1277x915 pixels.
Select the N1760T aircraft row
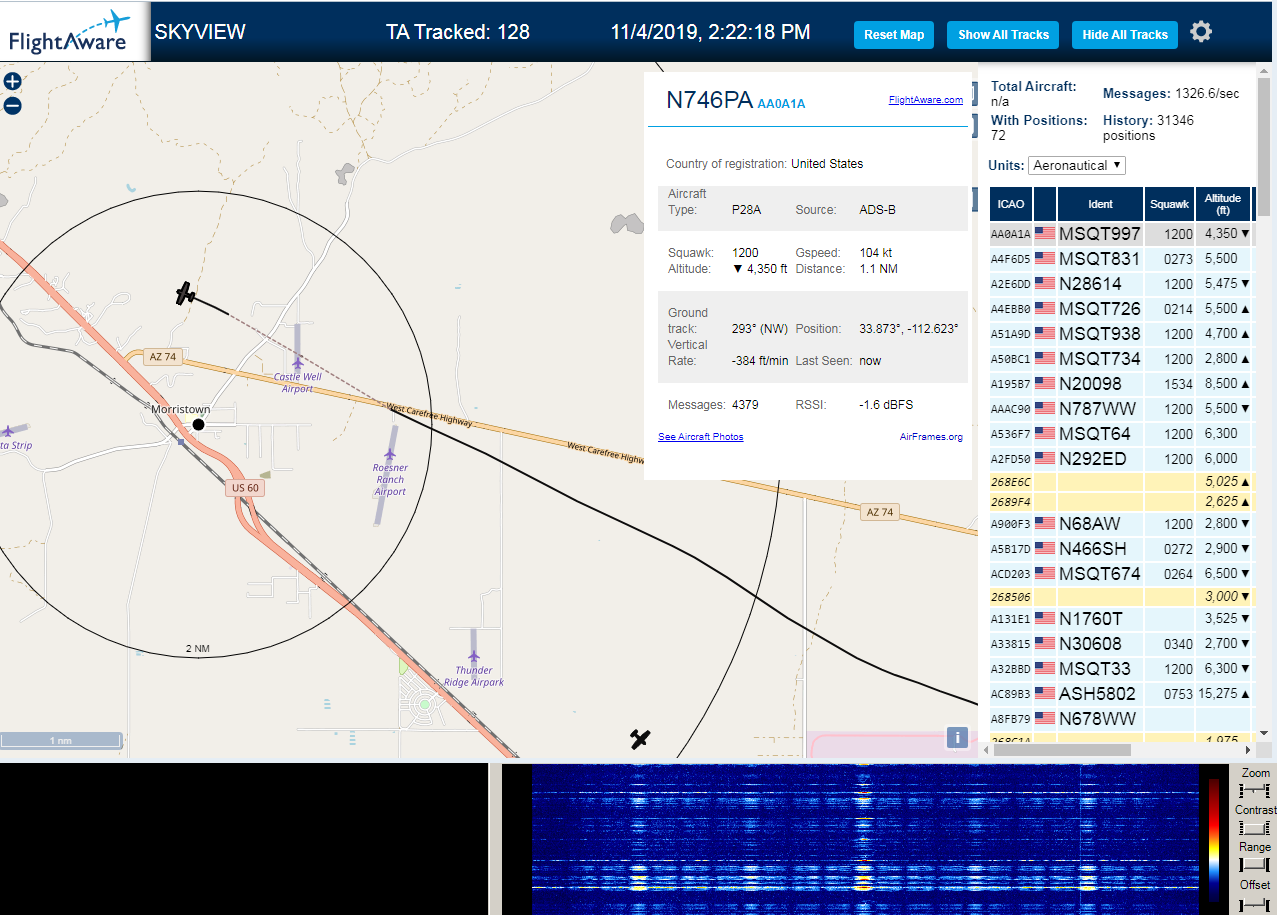tap(1120, 619)
